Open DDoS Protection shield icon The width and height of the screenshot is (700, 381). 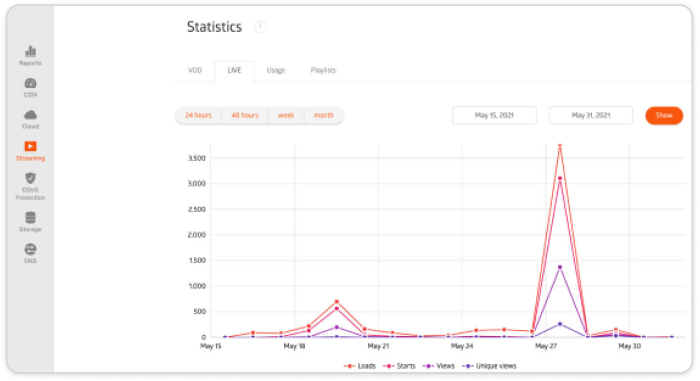point(30,178)
